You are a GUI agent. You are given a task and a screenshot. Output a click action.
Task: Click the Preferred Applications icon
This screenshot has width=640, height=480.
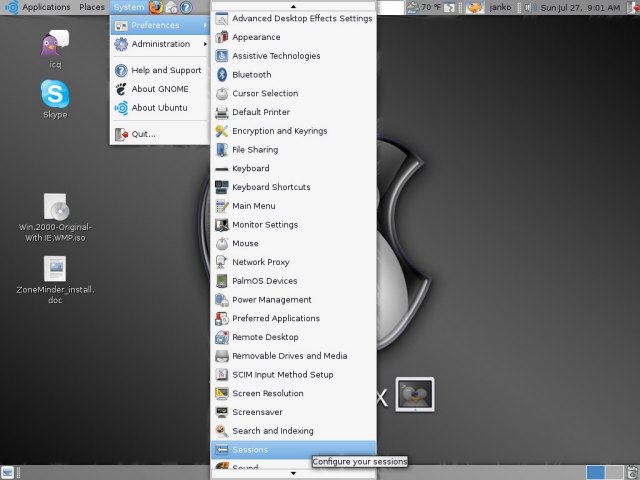tap(222, 319)
